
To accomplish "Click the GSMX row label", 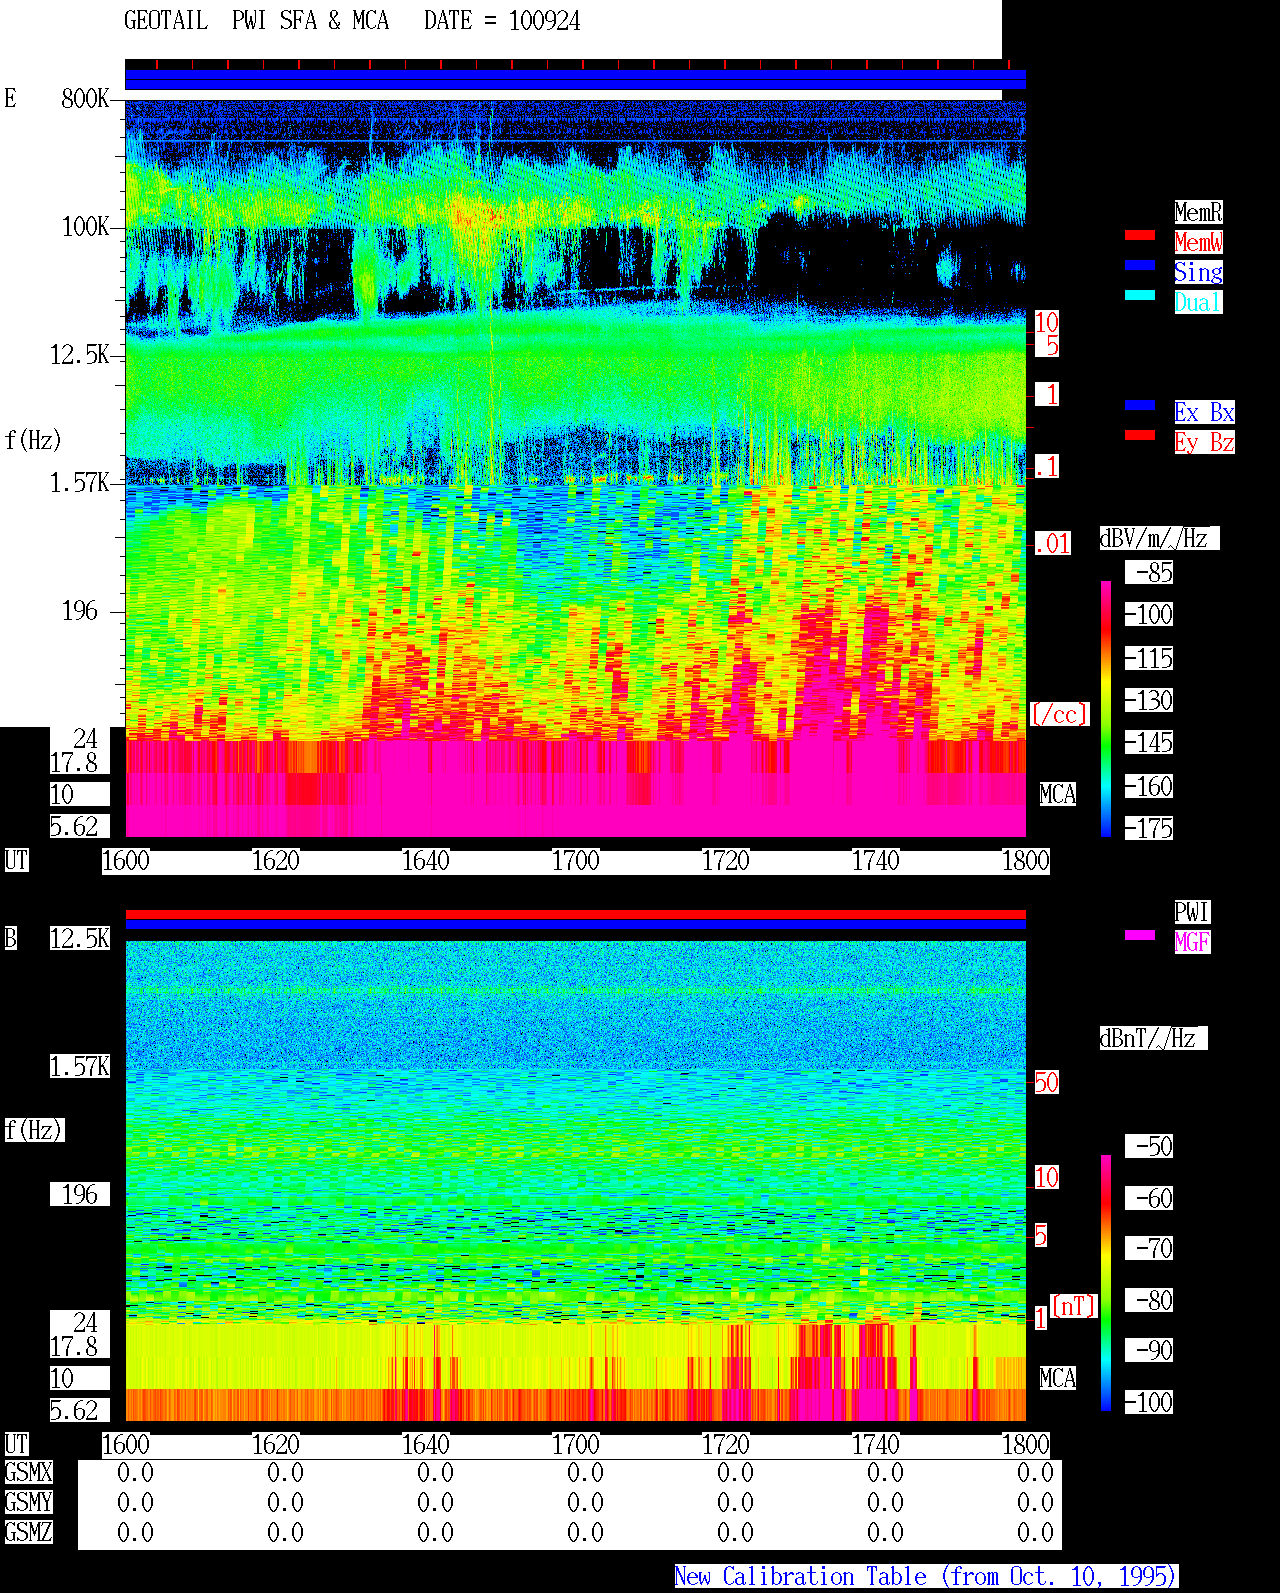I will click(28, 1473).
